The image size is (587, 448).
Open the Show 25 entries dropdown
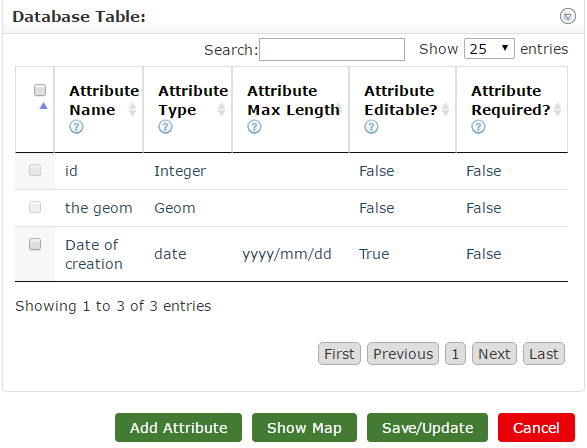coord(489,49)
